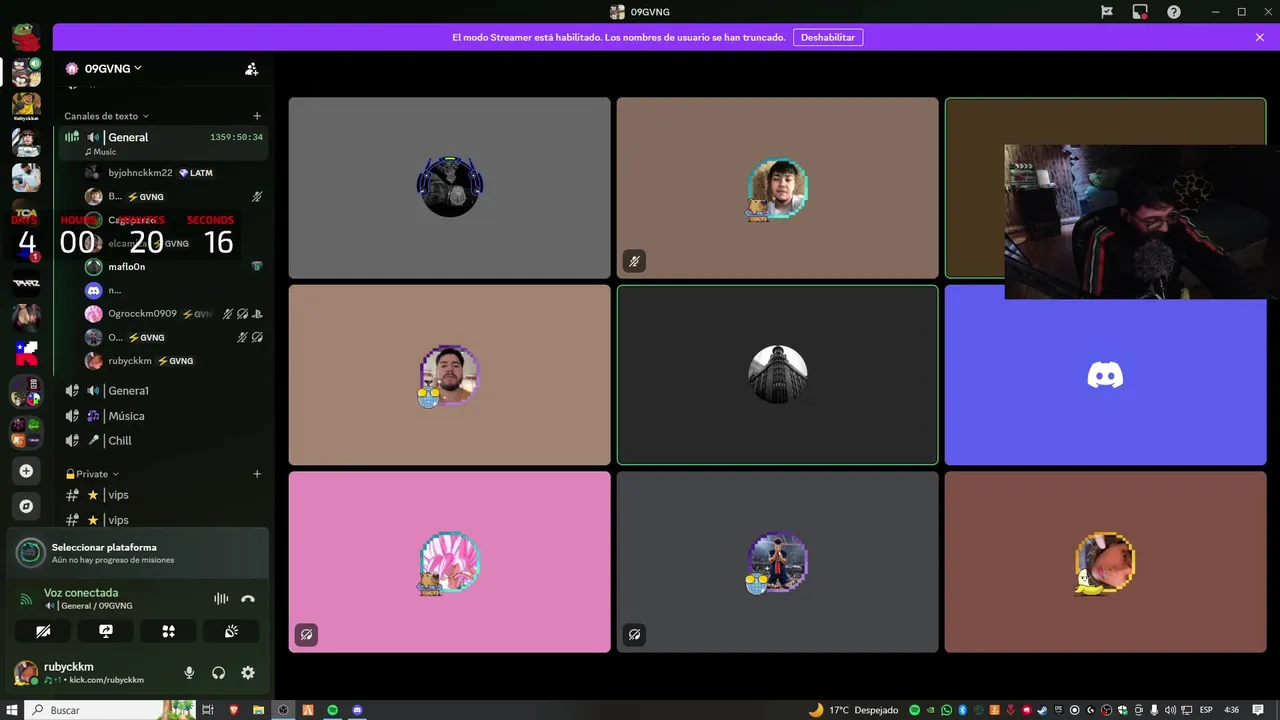The height and width of the screenshot is (720, 1280).
Task: Open the 17°C Despejado weather widget
Action: click(853, 710)
